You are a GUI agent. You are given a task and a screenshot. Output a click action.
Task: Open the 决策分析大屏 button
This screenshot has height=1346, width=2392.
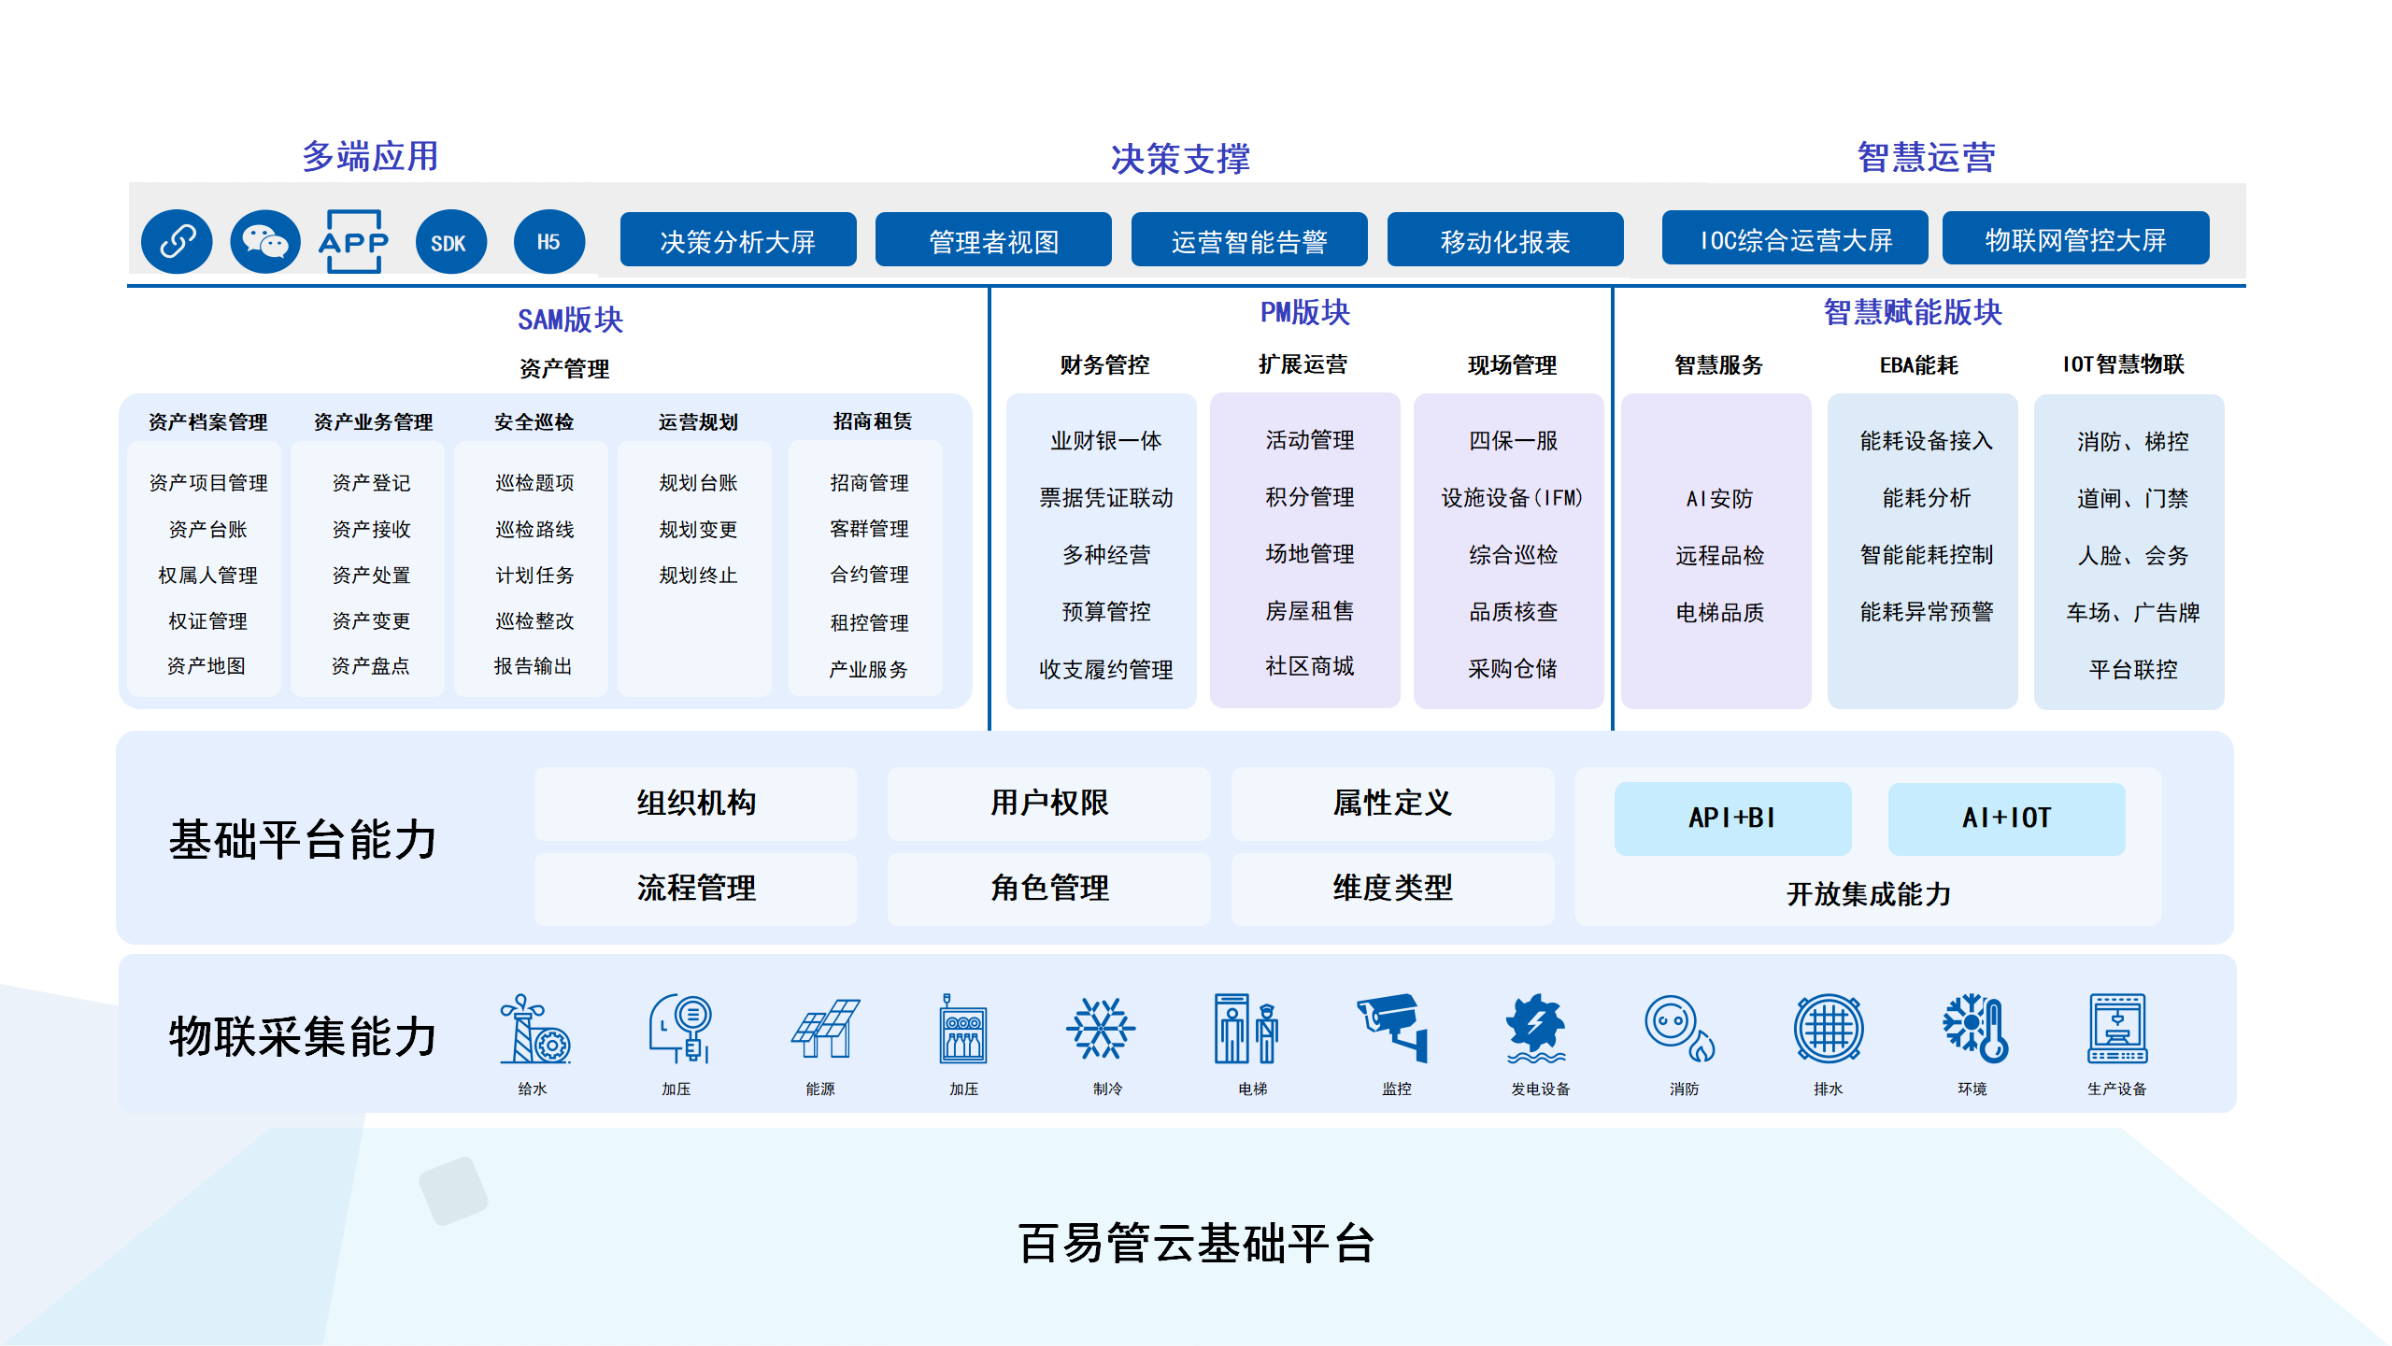(738, 240)
